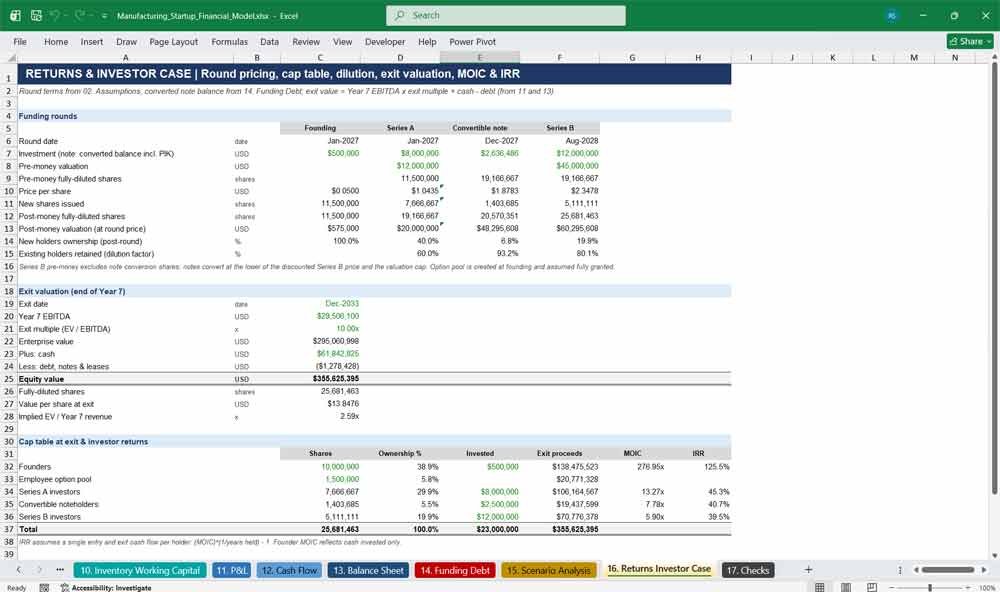Open the Draw ribbon tab
The image size is (1000, 592).
pyautogui.click(x=126, y=41)
